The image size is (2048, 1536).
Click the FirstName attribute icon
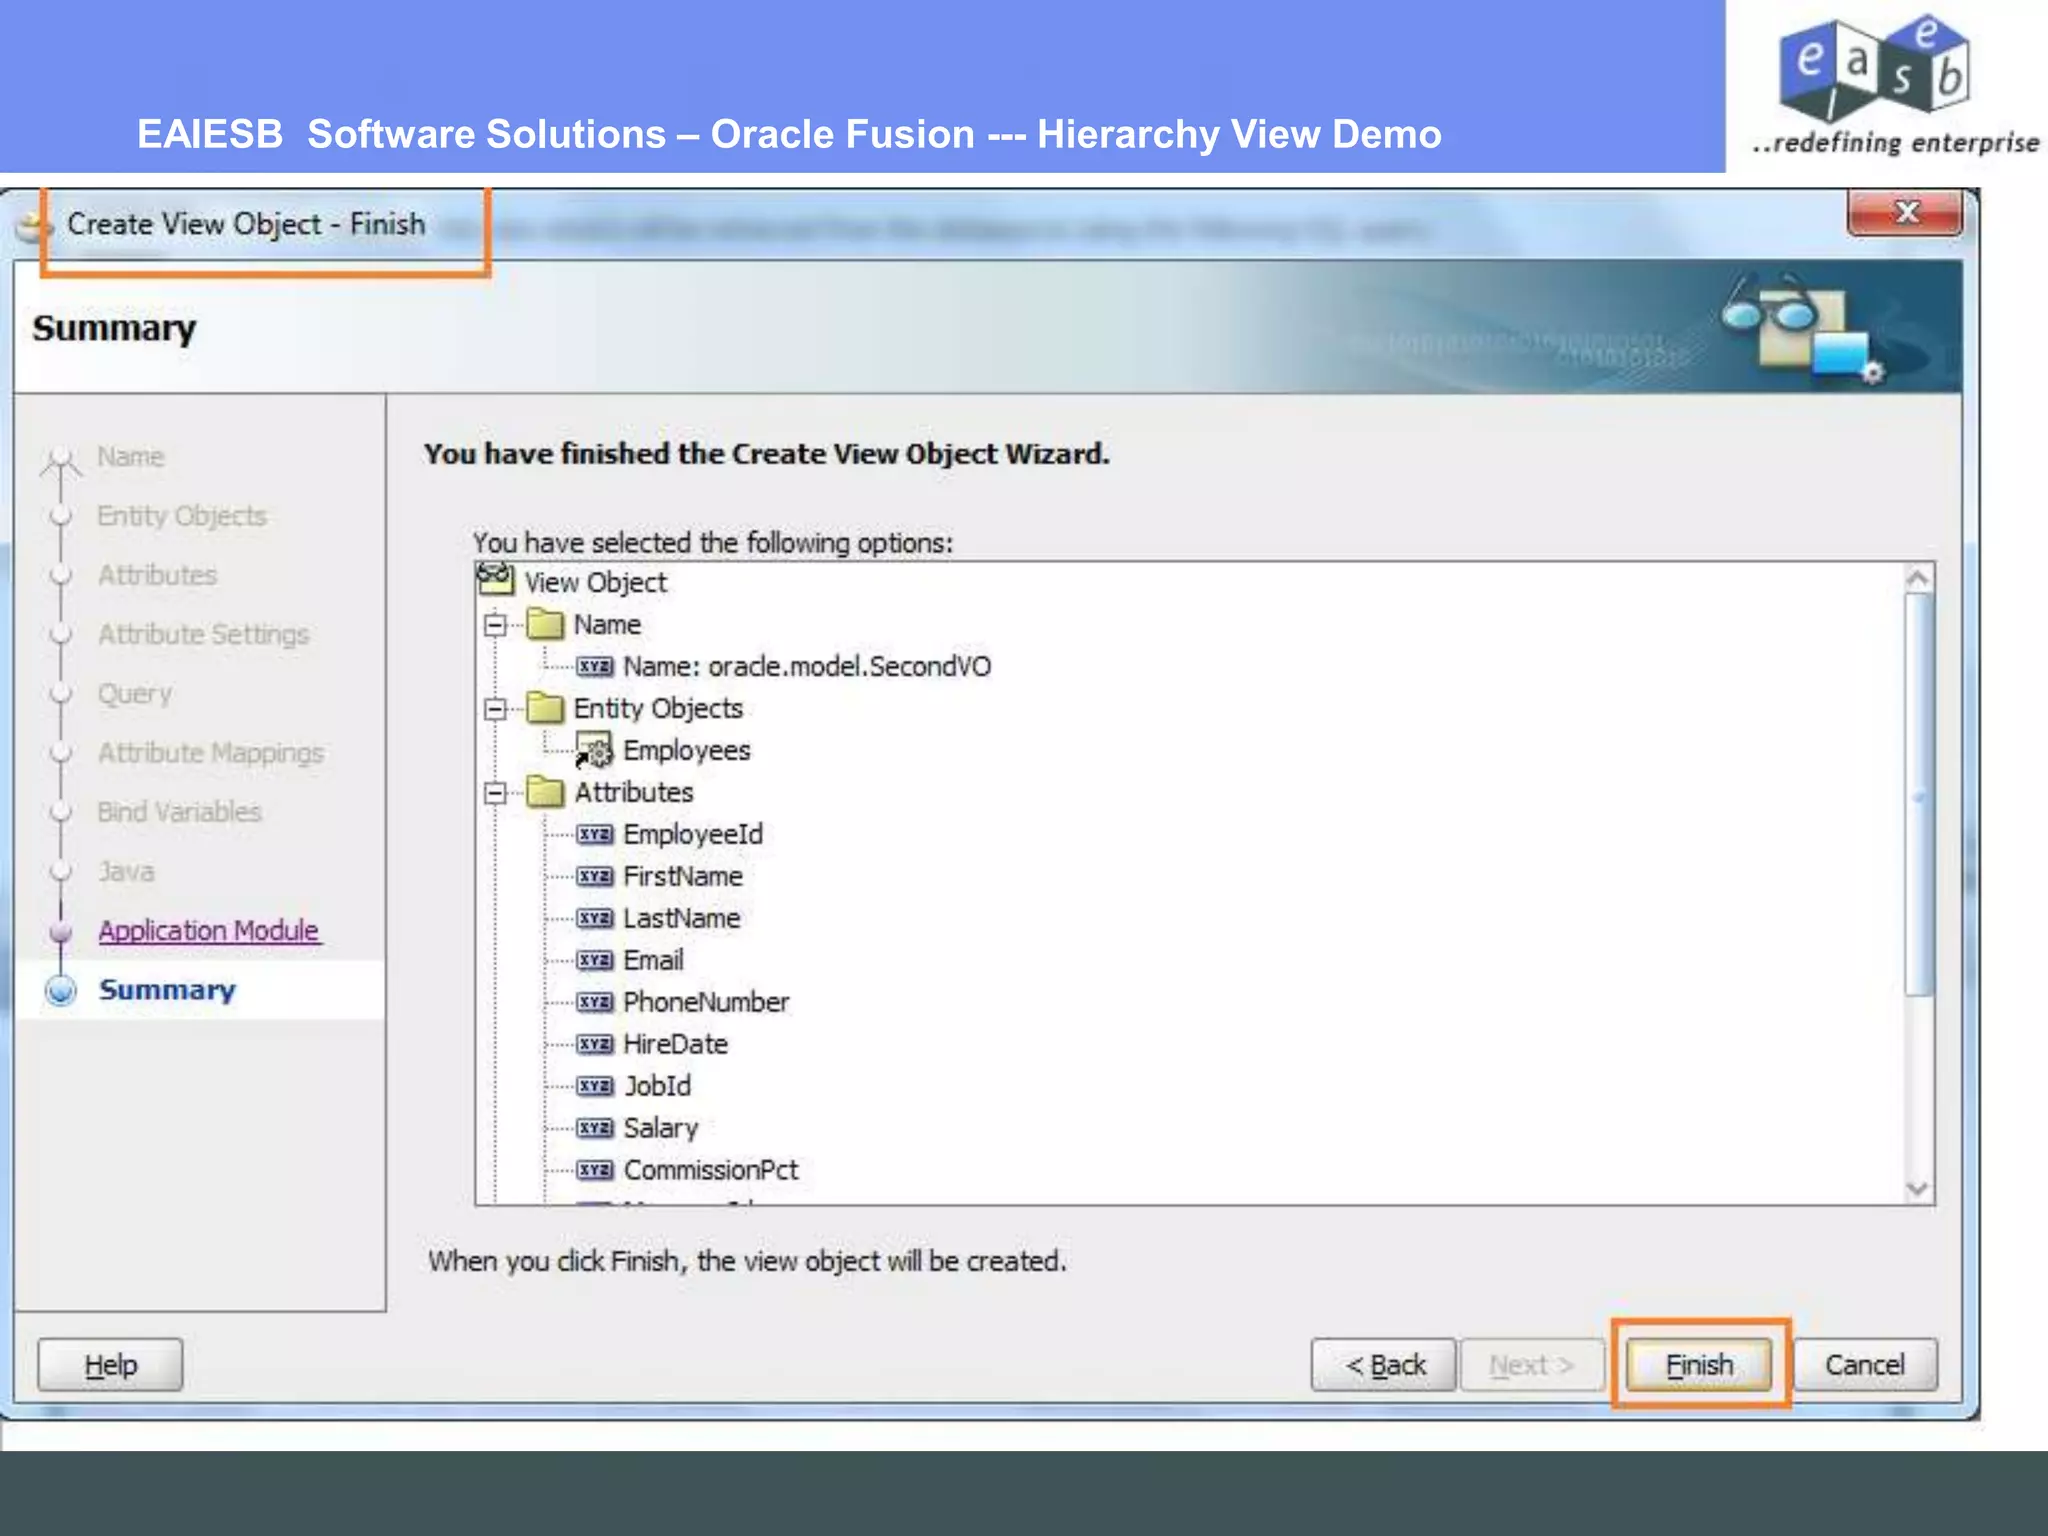point(595,876)
